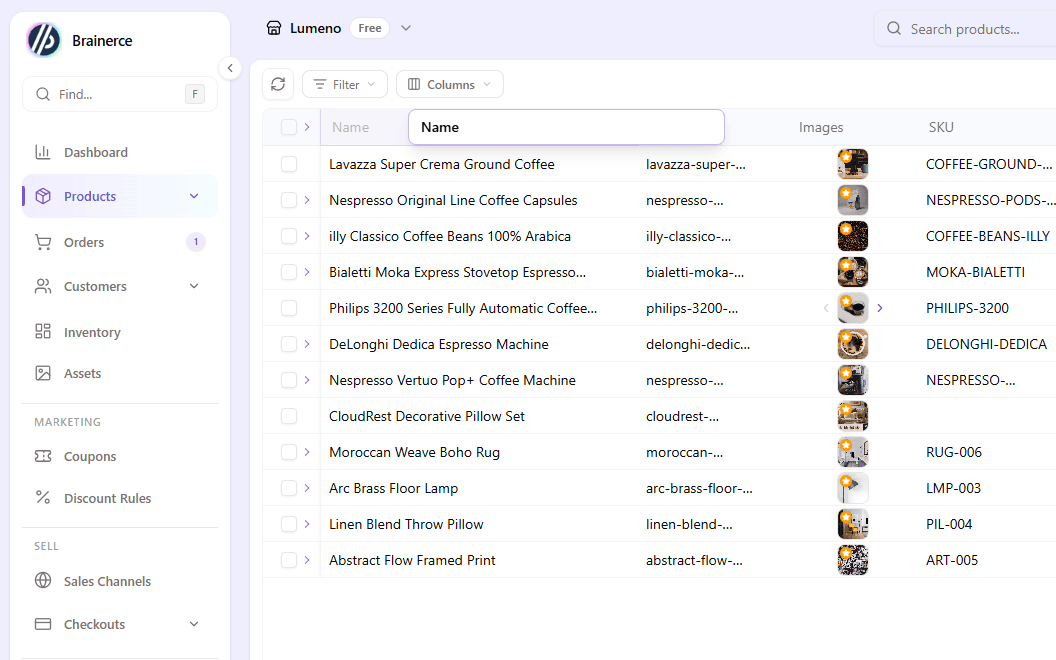Viewport: 1056px width, 660px height.
Task: Expand the Products submenu chevron
Action: (194, 196)
